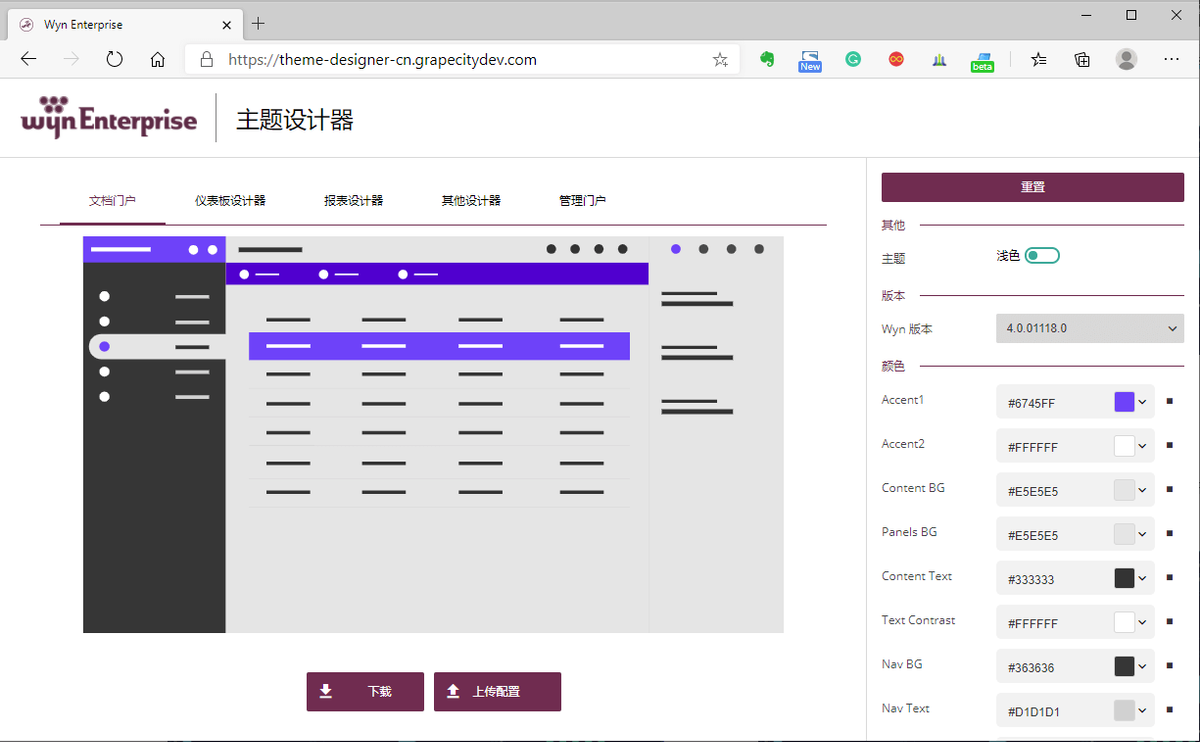Click the Grammarly extension icon
Viewport: 1200px width, 742px height.
(853, 60)
